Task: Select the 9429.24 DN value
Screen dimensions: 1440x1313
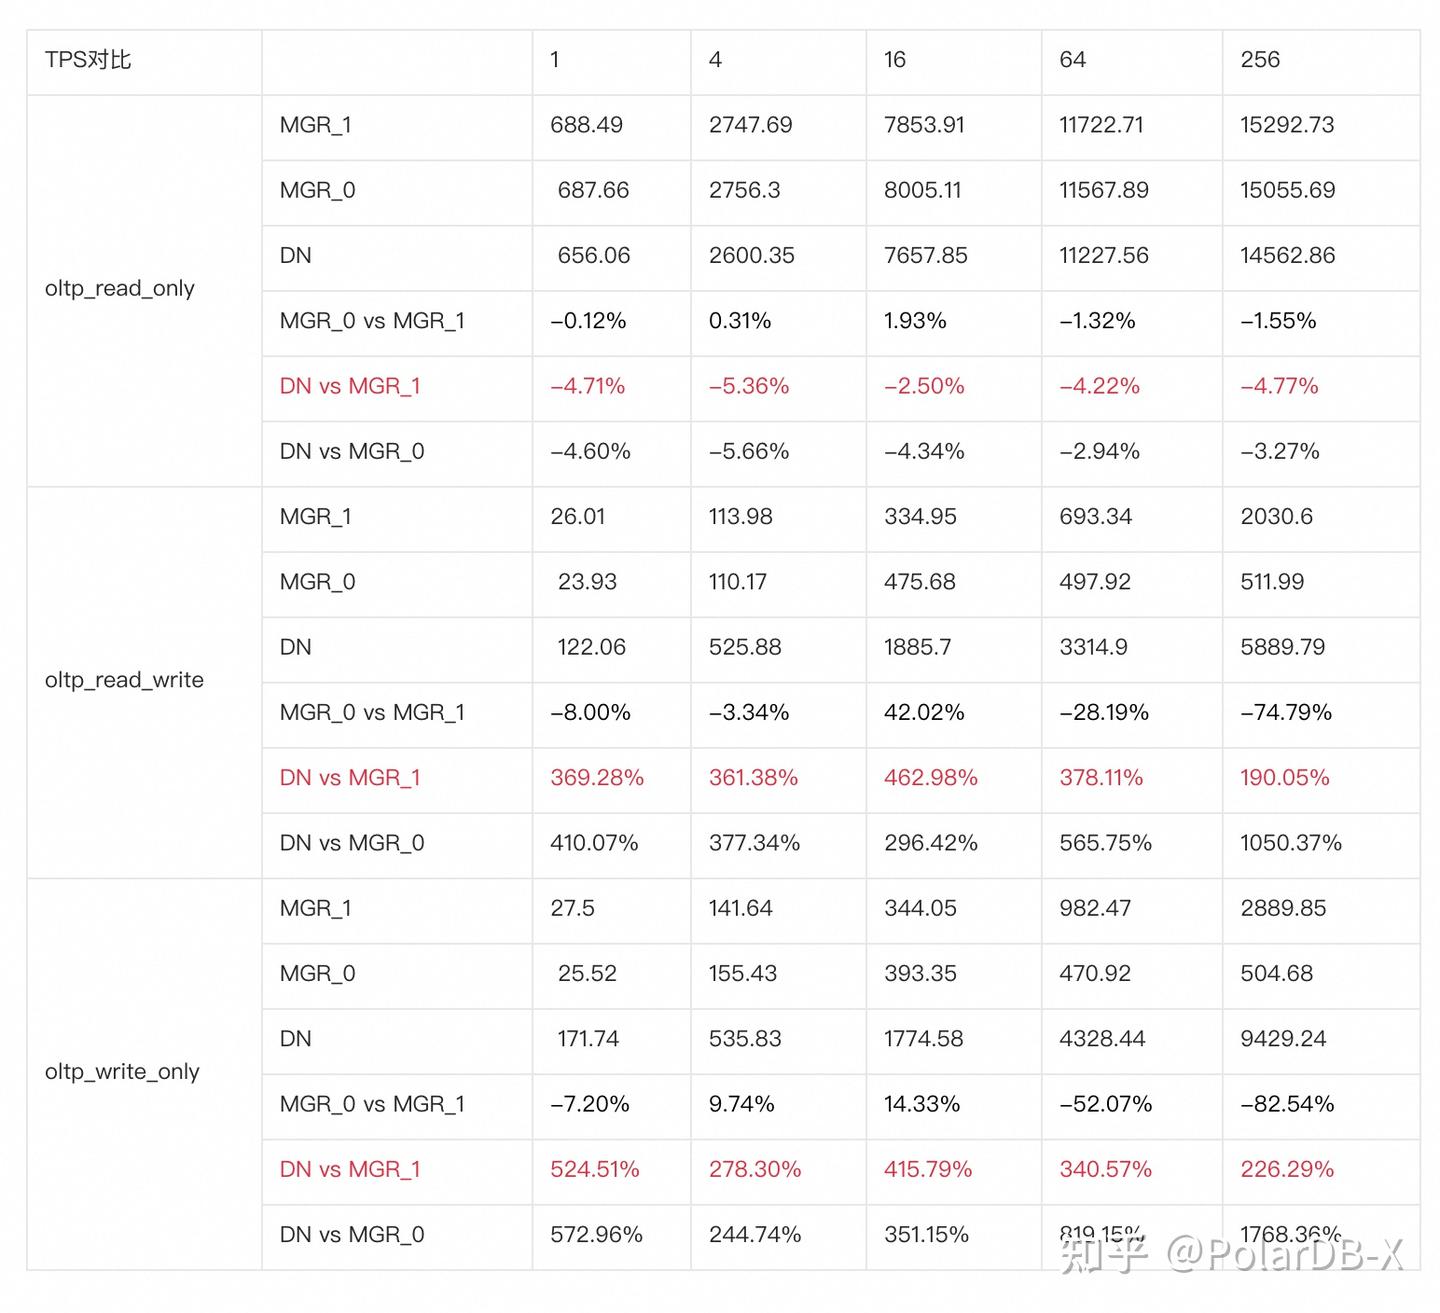Action: pyautogui.click(x=1283, y=1039)
